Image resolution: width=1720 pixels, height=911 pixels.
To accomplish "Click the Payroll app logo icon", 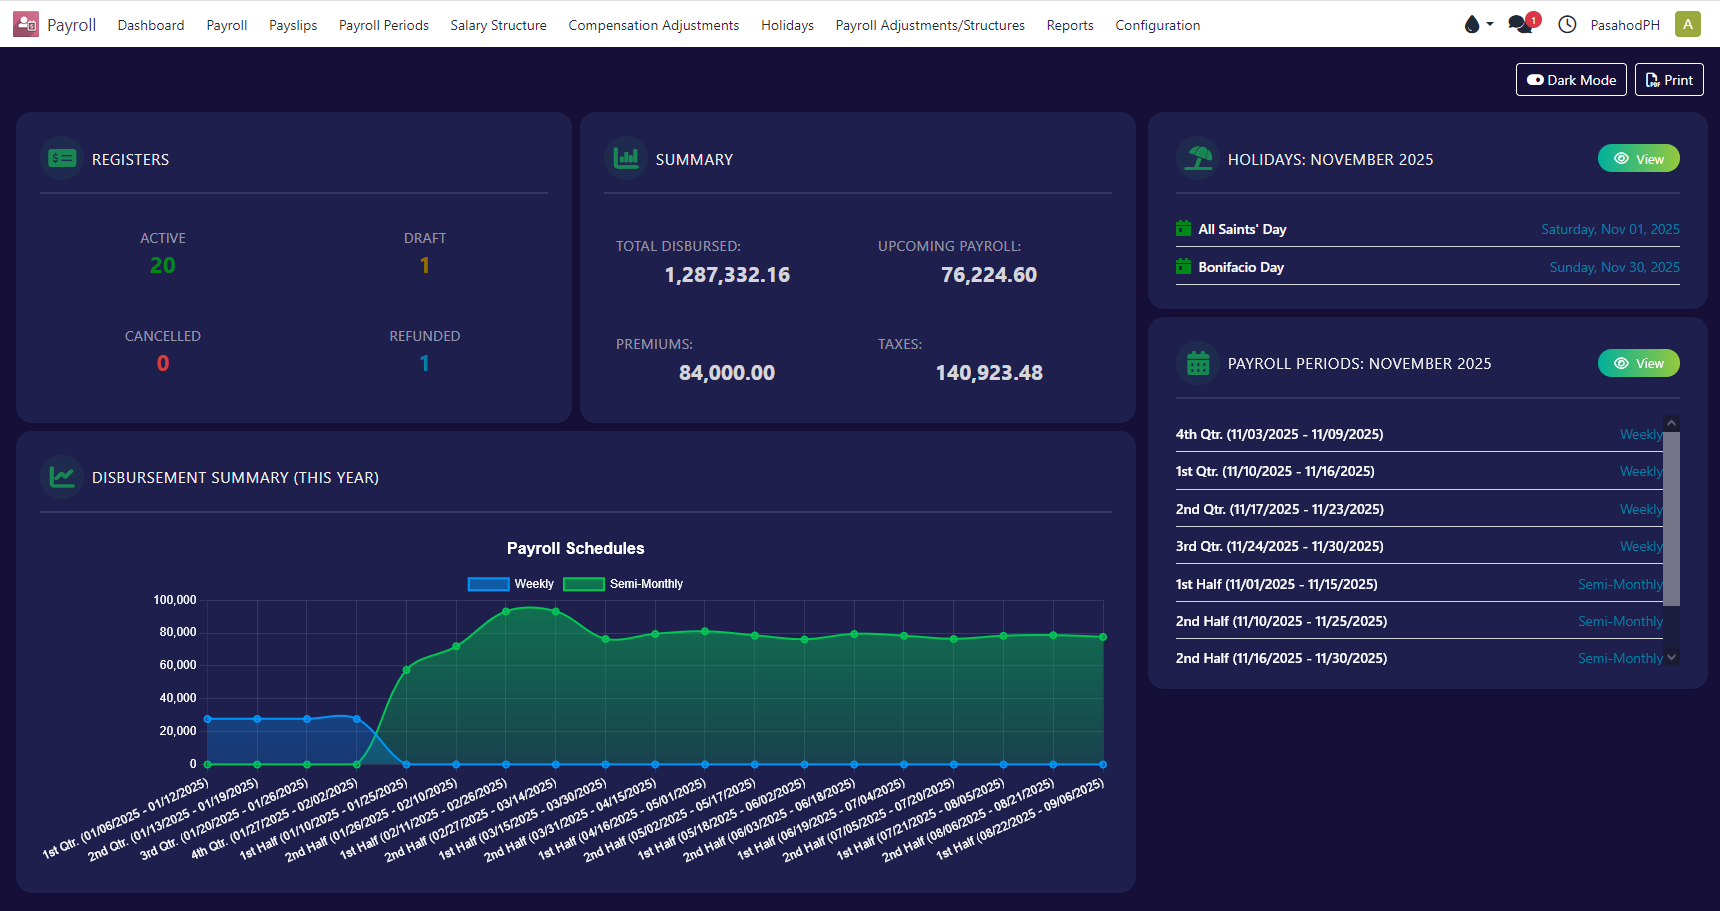I will pos(26,24).
